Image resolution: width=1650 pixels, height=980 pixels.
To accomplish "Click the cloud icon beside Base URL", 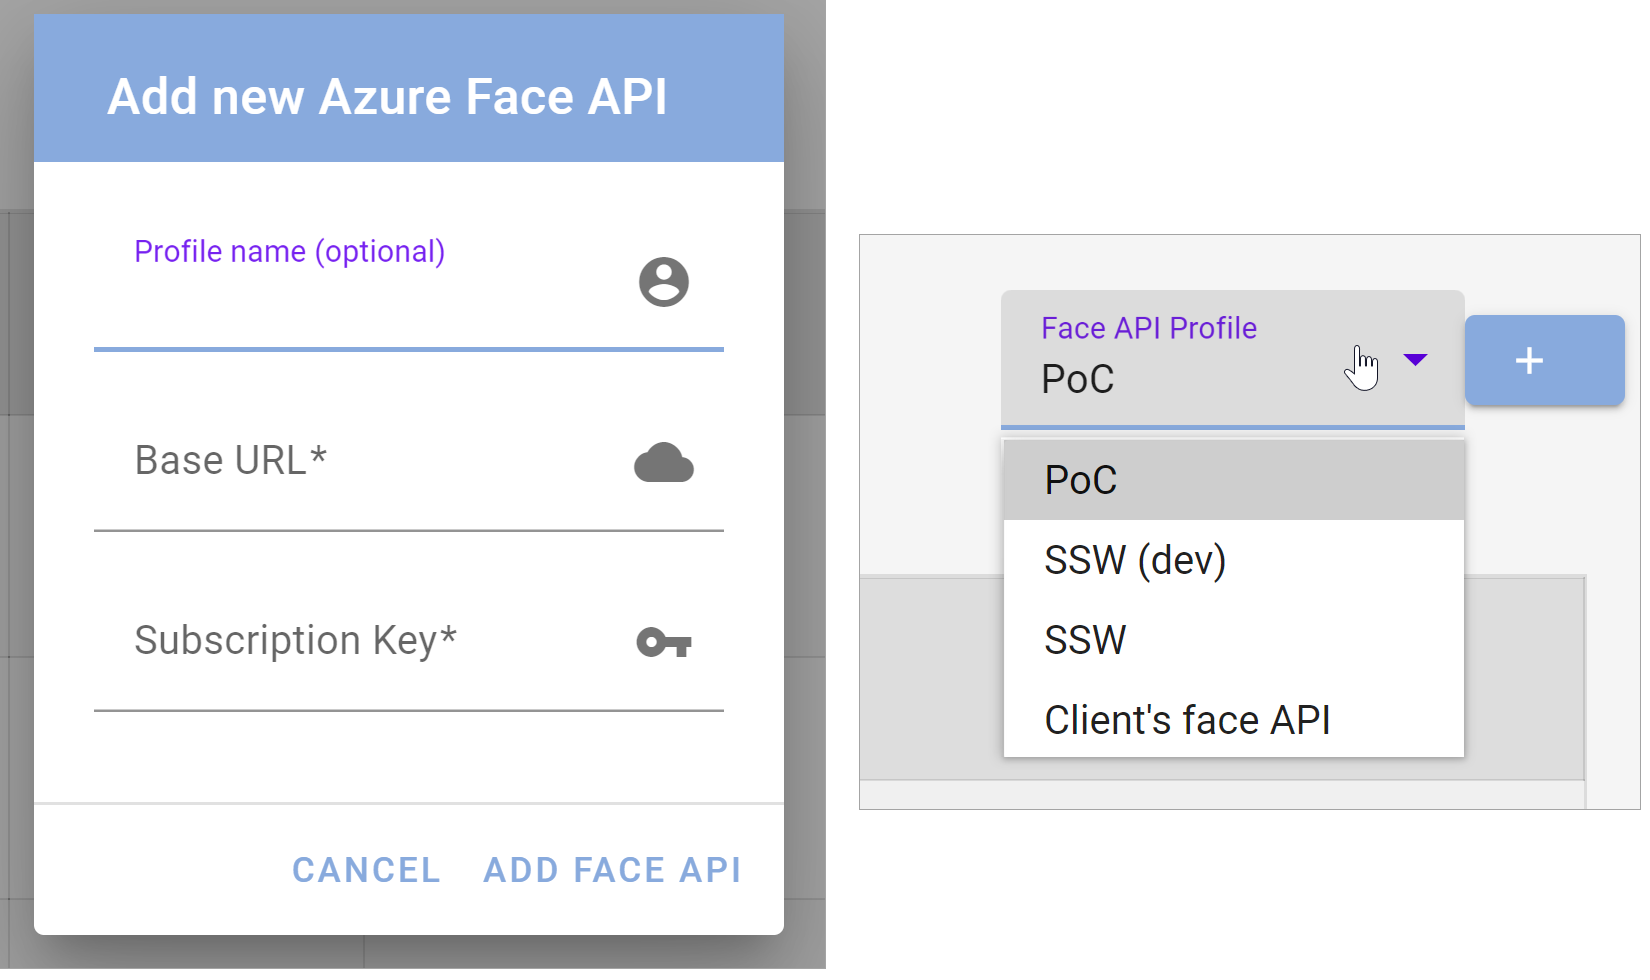I will click(664, 462).
